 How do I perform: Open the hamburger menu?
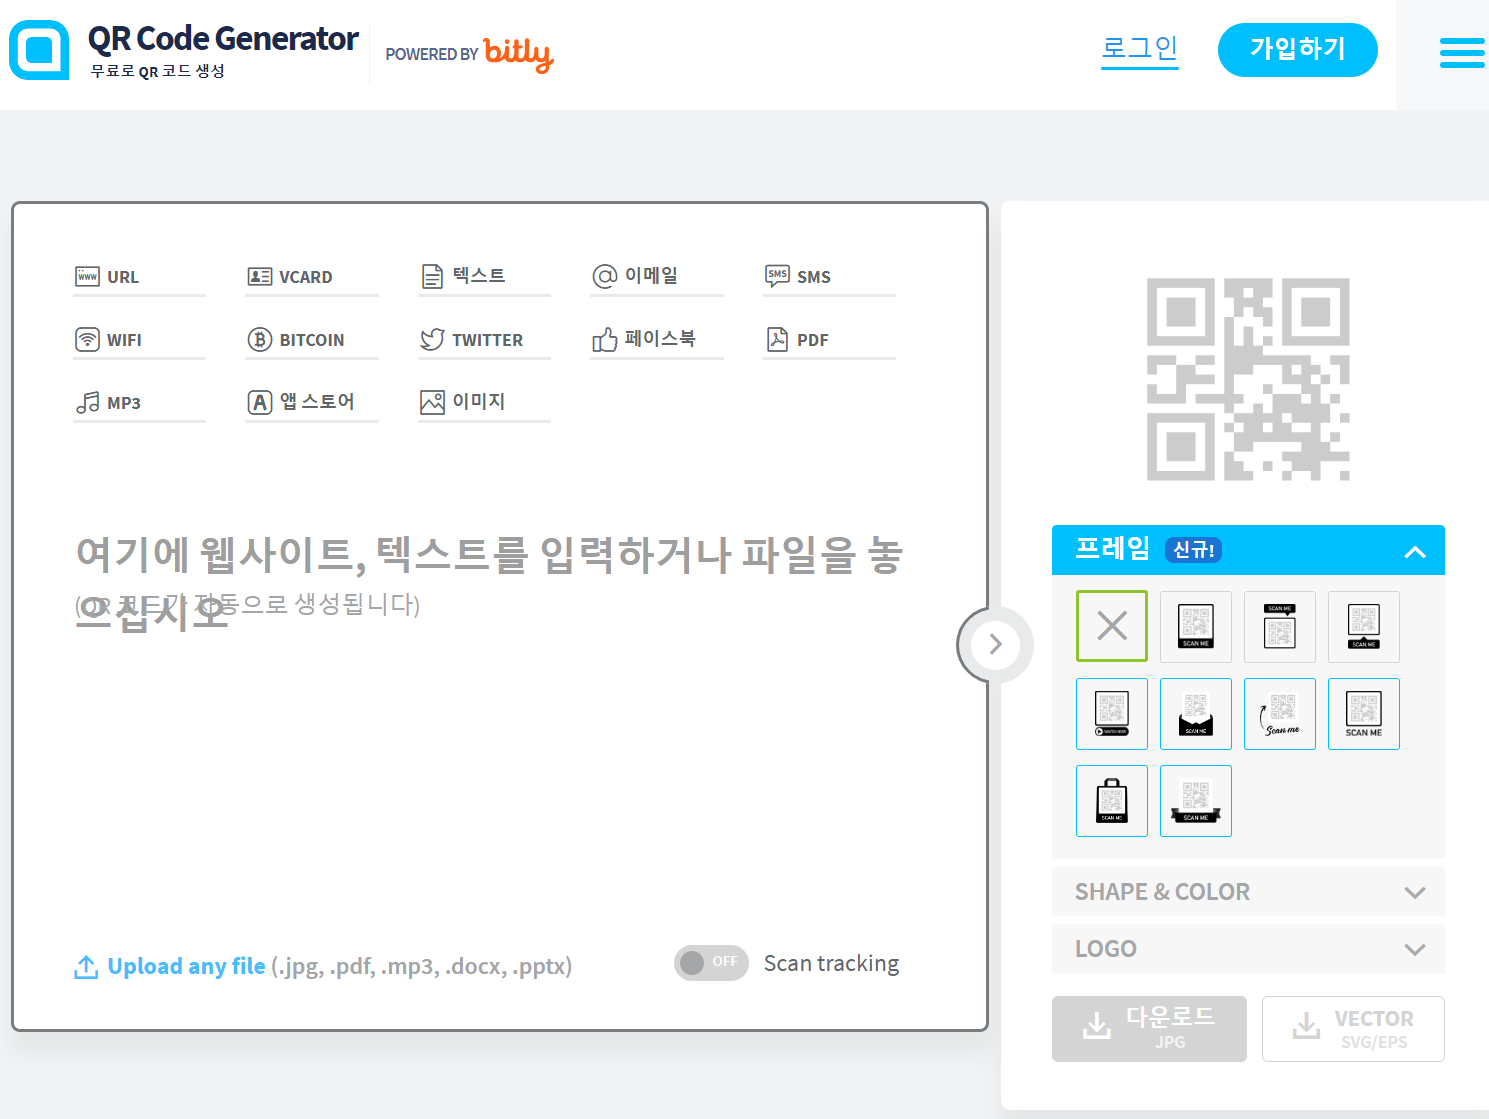click(1461, 52)
